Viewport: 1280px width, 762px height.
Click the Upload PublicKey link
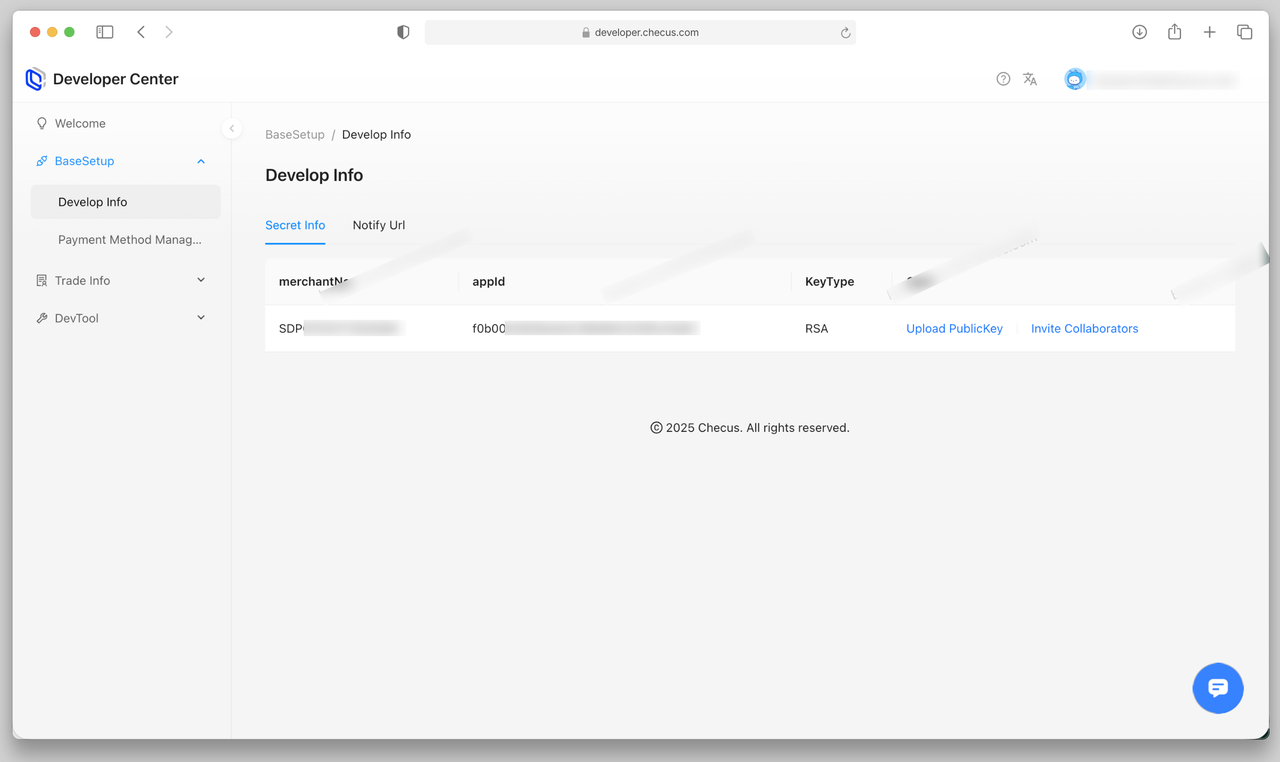pyautogui.click(x=954, y=328)
